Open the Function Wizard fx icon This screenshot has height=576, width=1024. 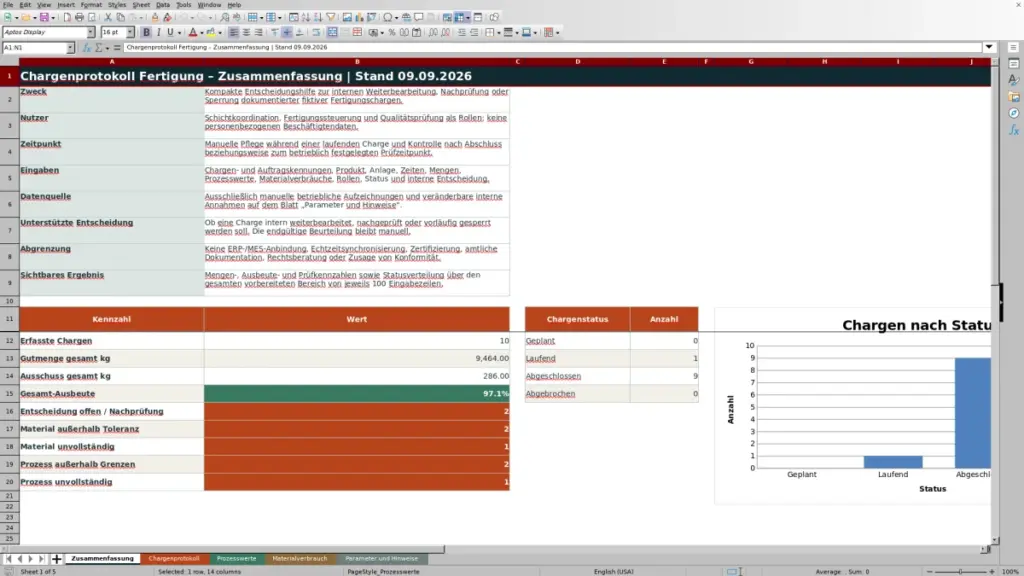pos(87,48)
